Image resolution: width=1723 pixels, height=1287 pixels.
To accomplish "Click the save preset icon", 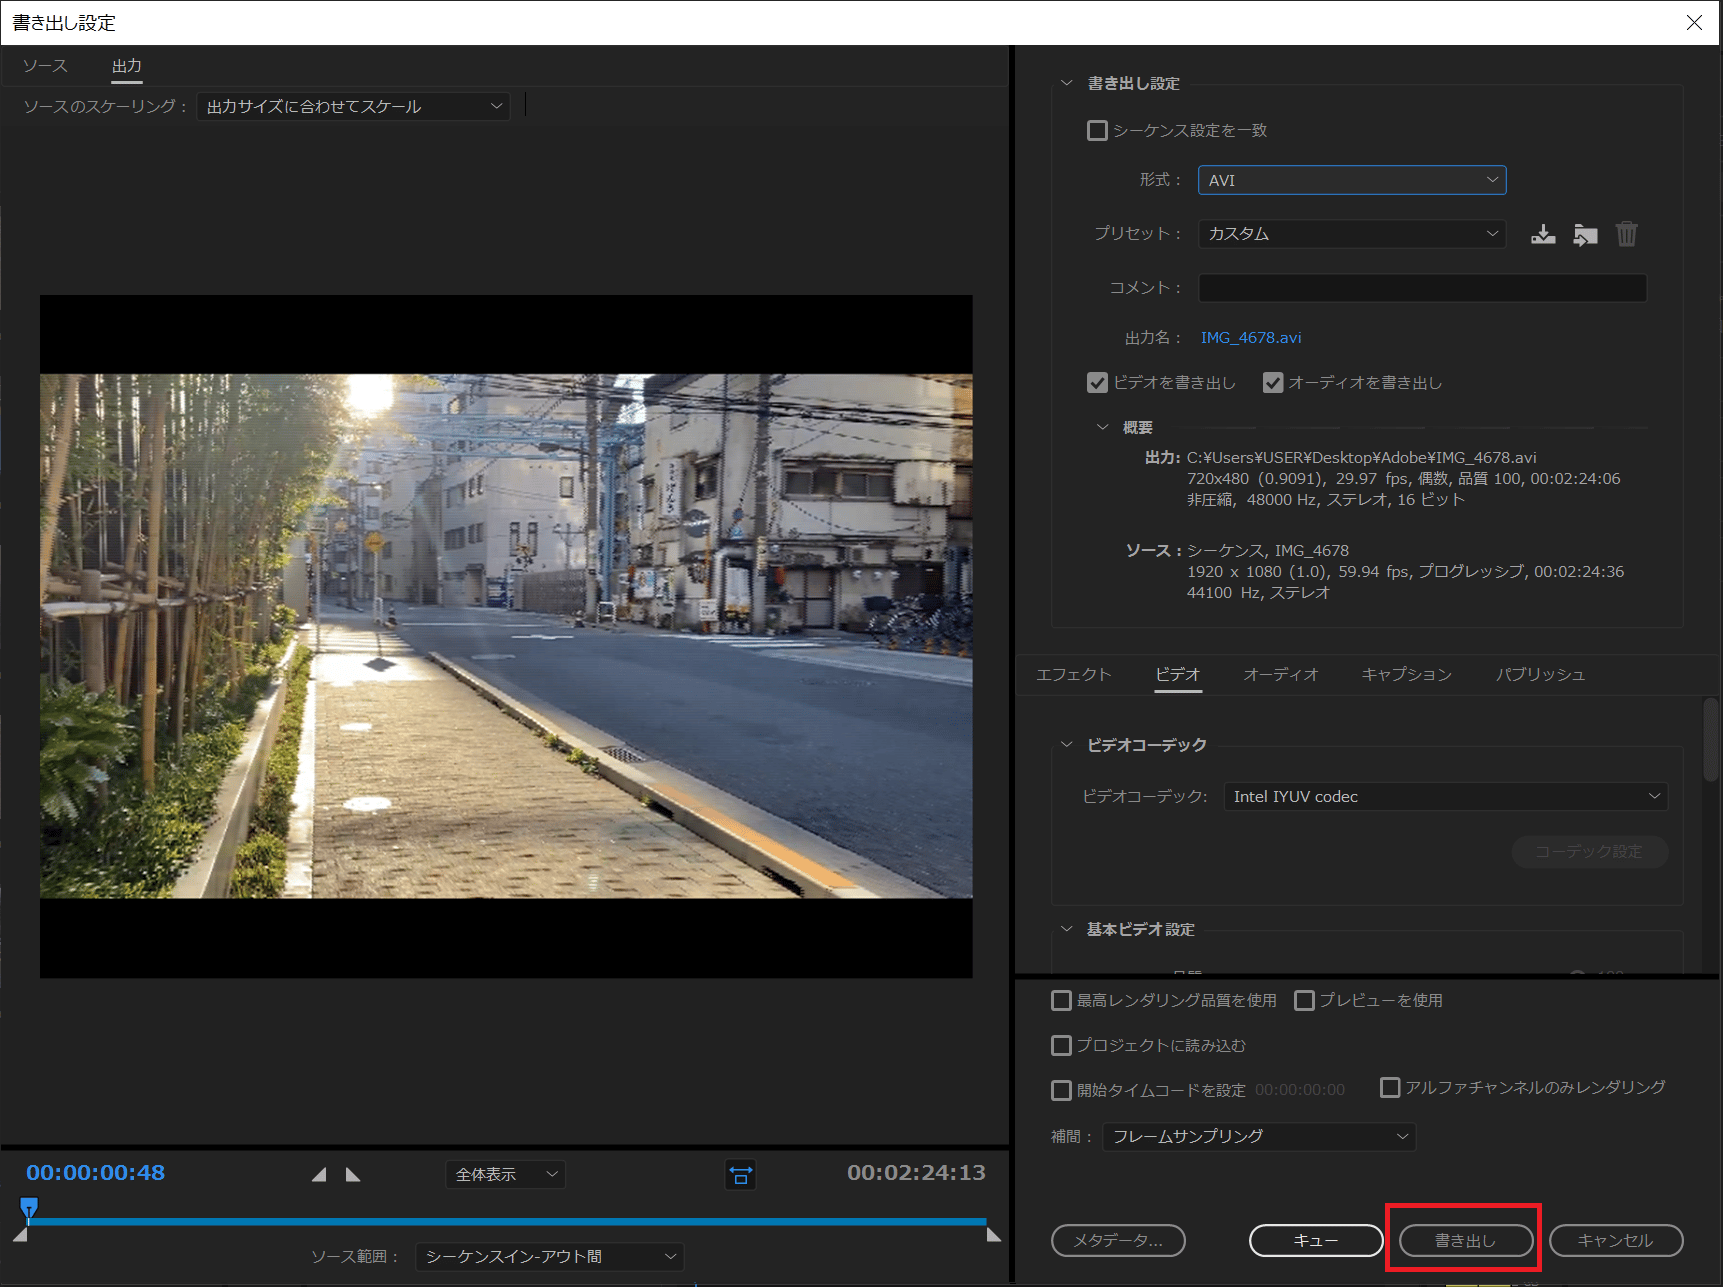I will [1543, 234].
